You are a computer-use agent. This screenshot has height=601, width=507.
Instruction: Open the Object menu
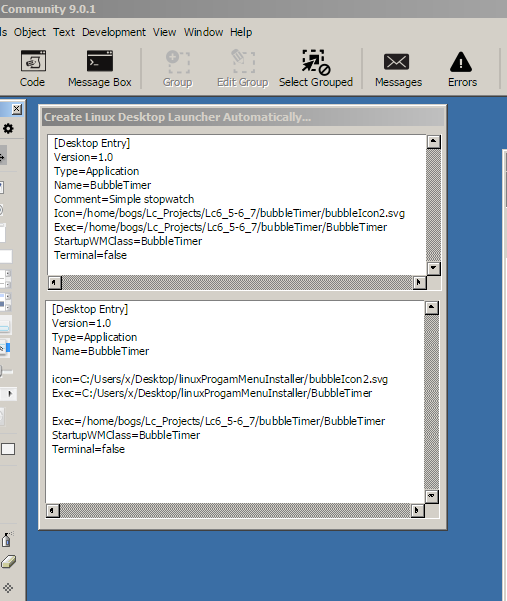click(30, 32)
